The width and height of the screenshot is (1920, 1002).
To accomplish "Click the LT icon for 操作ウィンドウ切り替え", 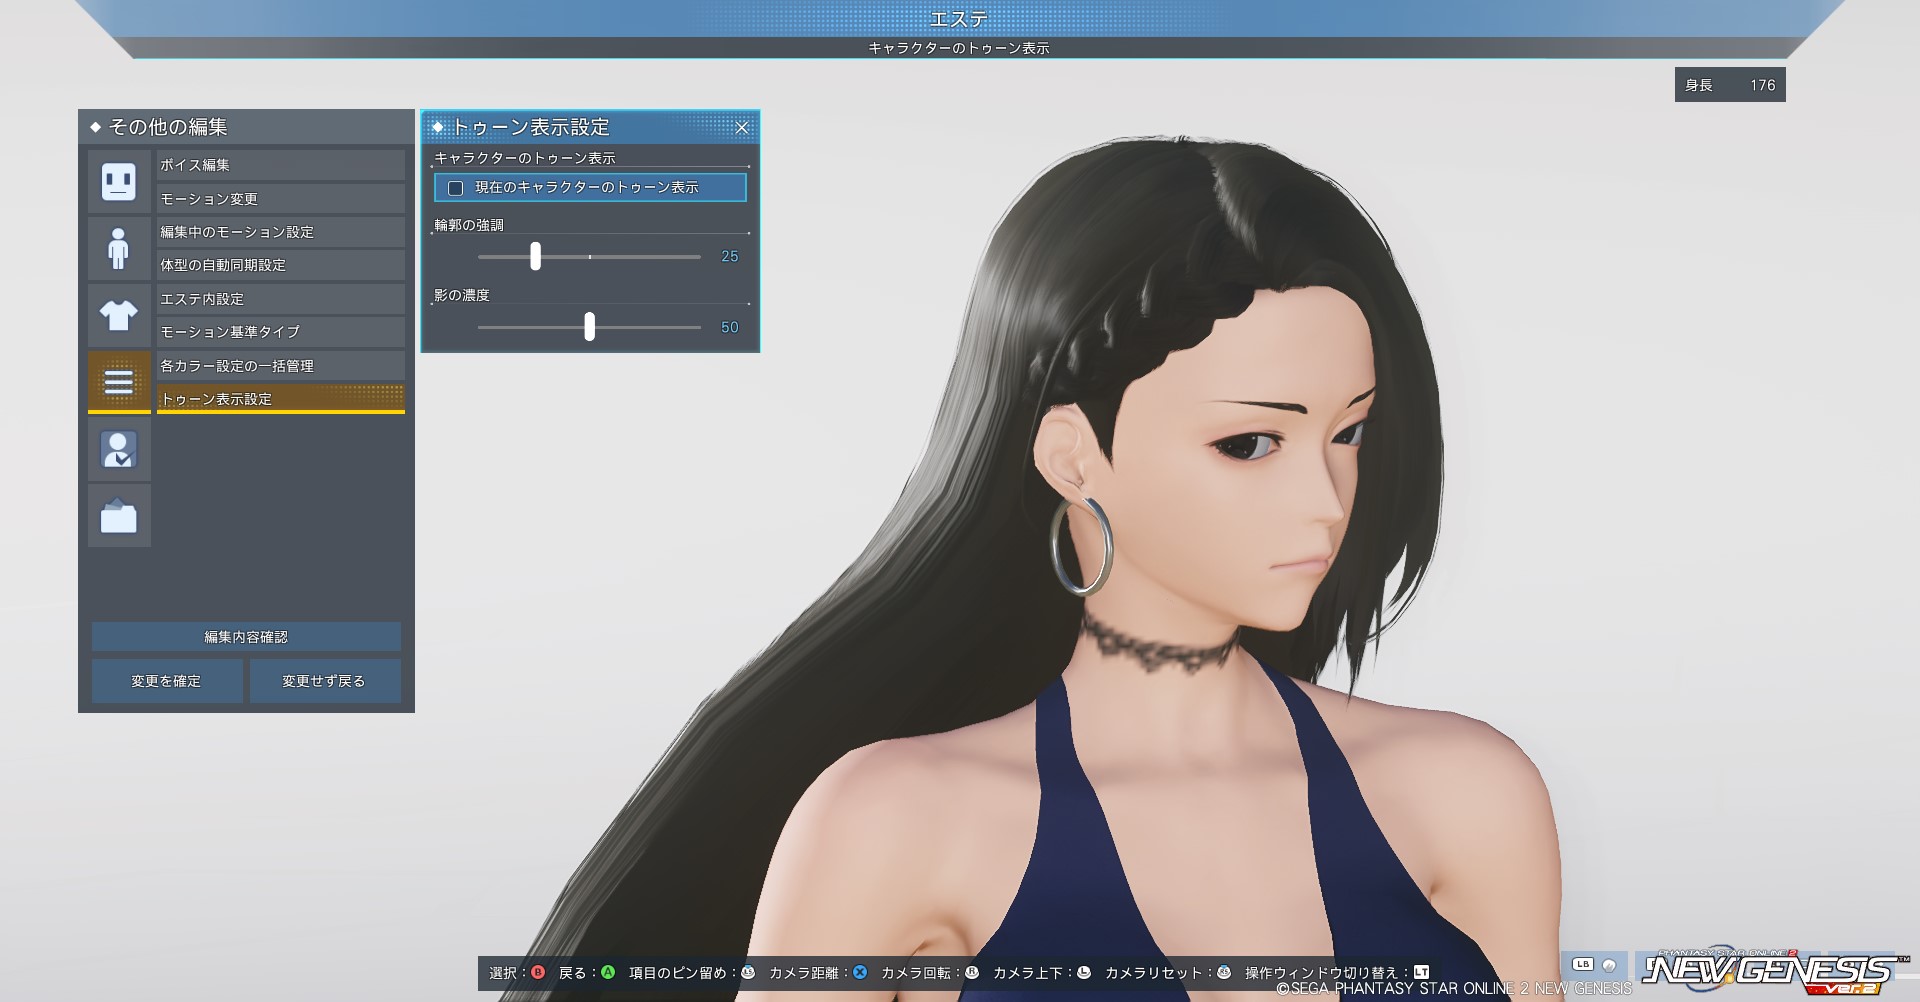I will [1422, 972].
